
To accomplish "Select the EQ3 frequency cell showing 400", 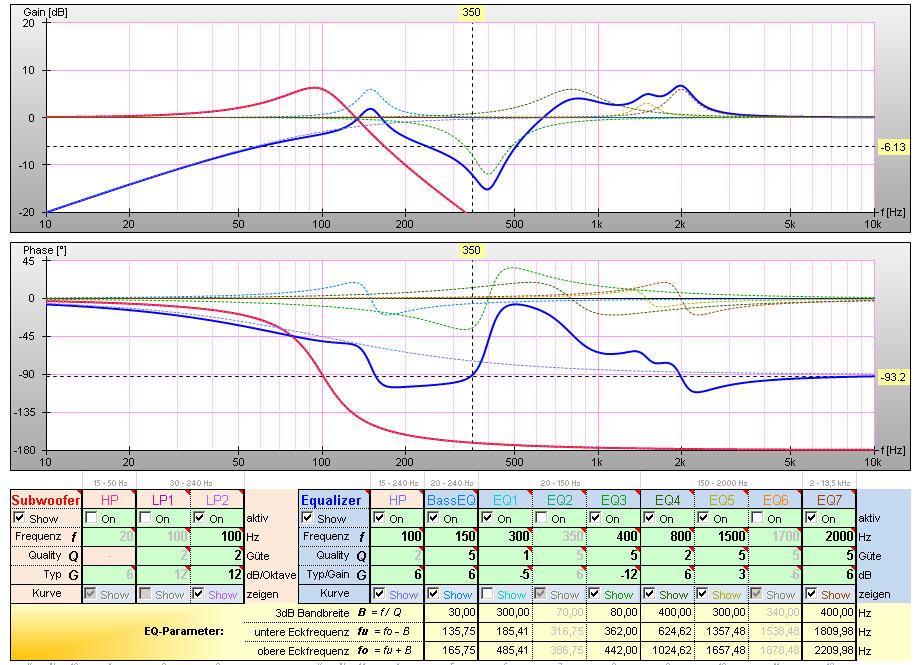I will [x=614, y=538].
